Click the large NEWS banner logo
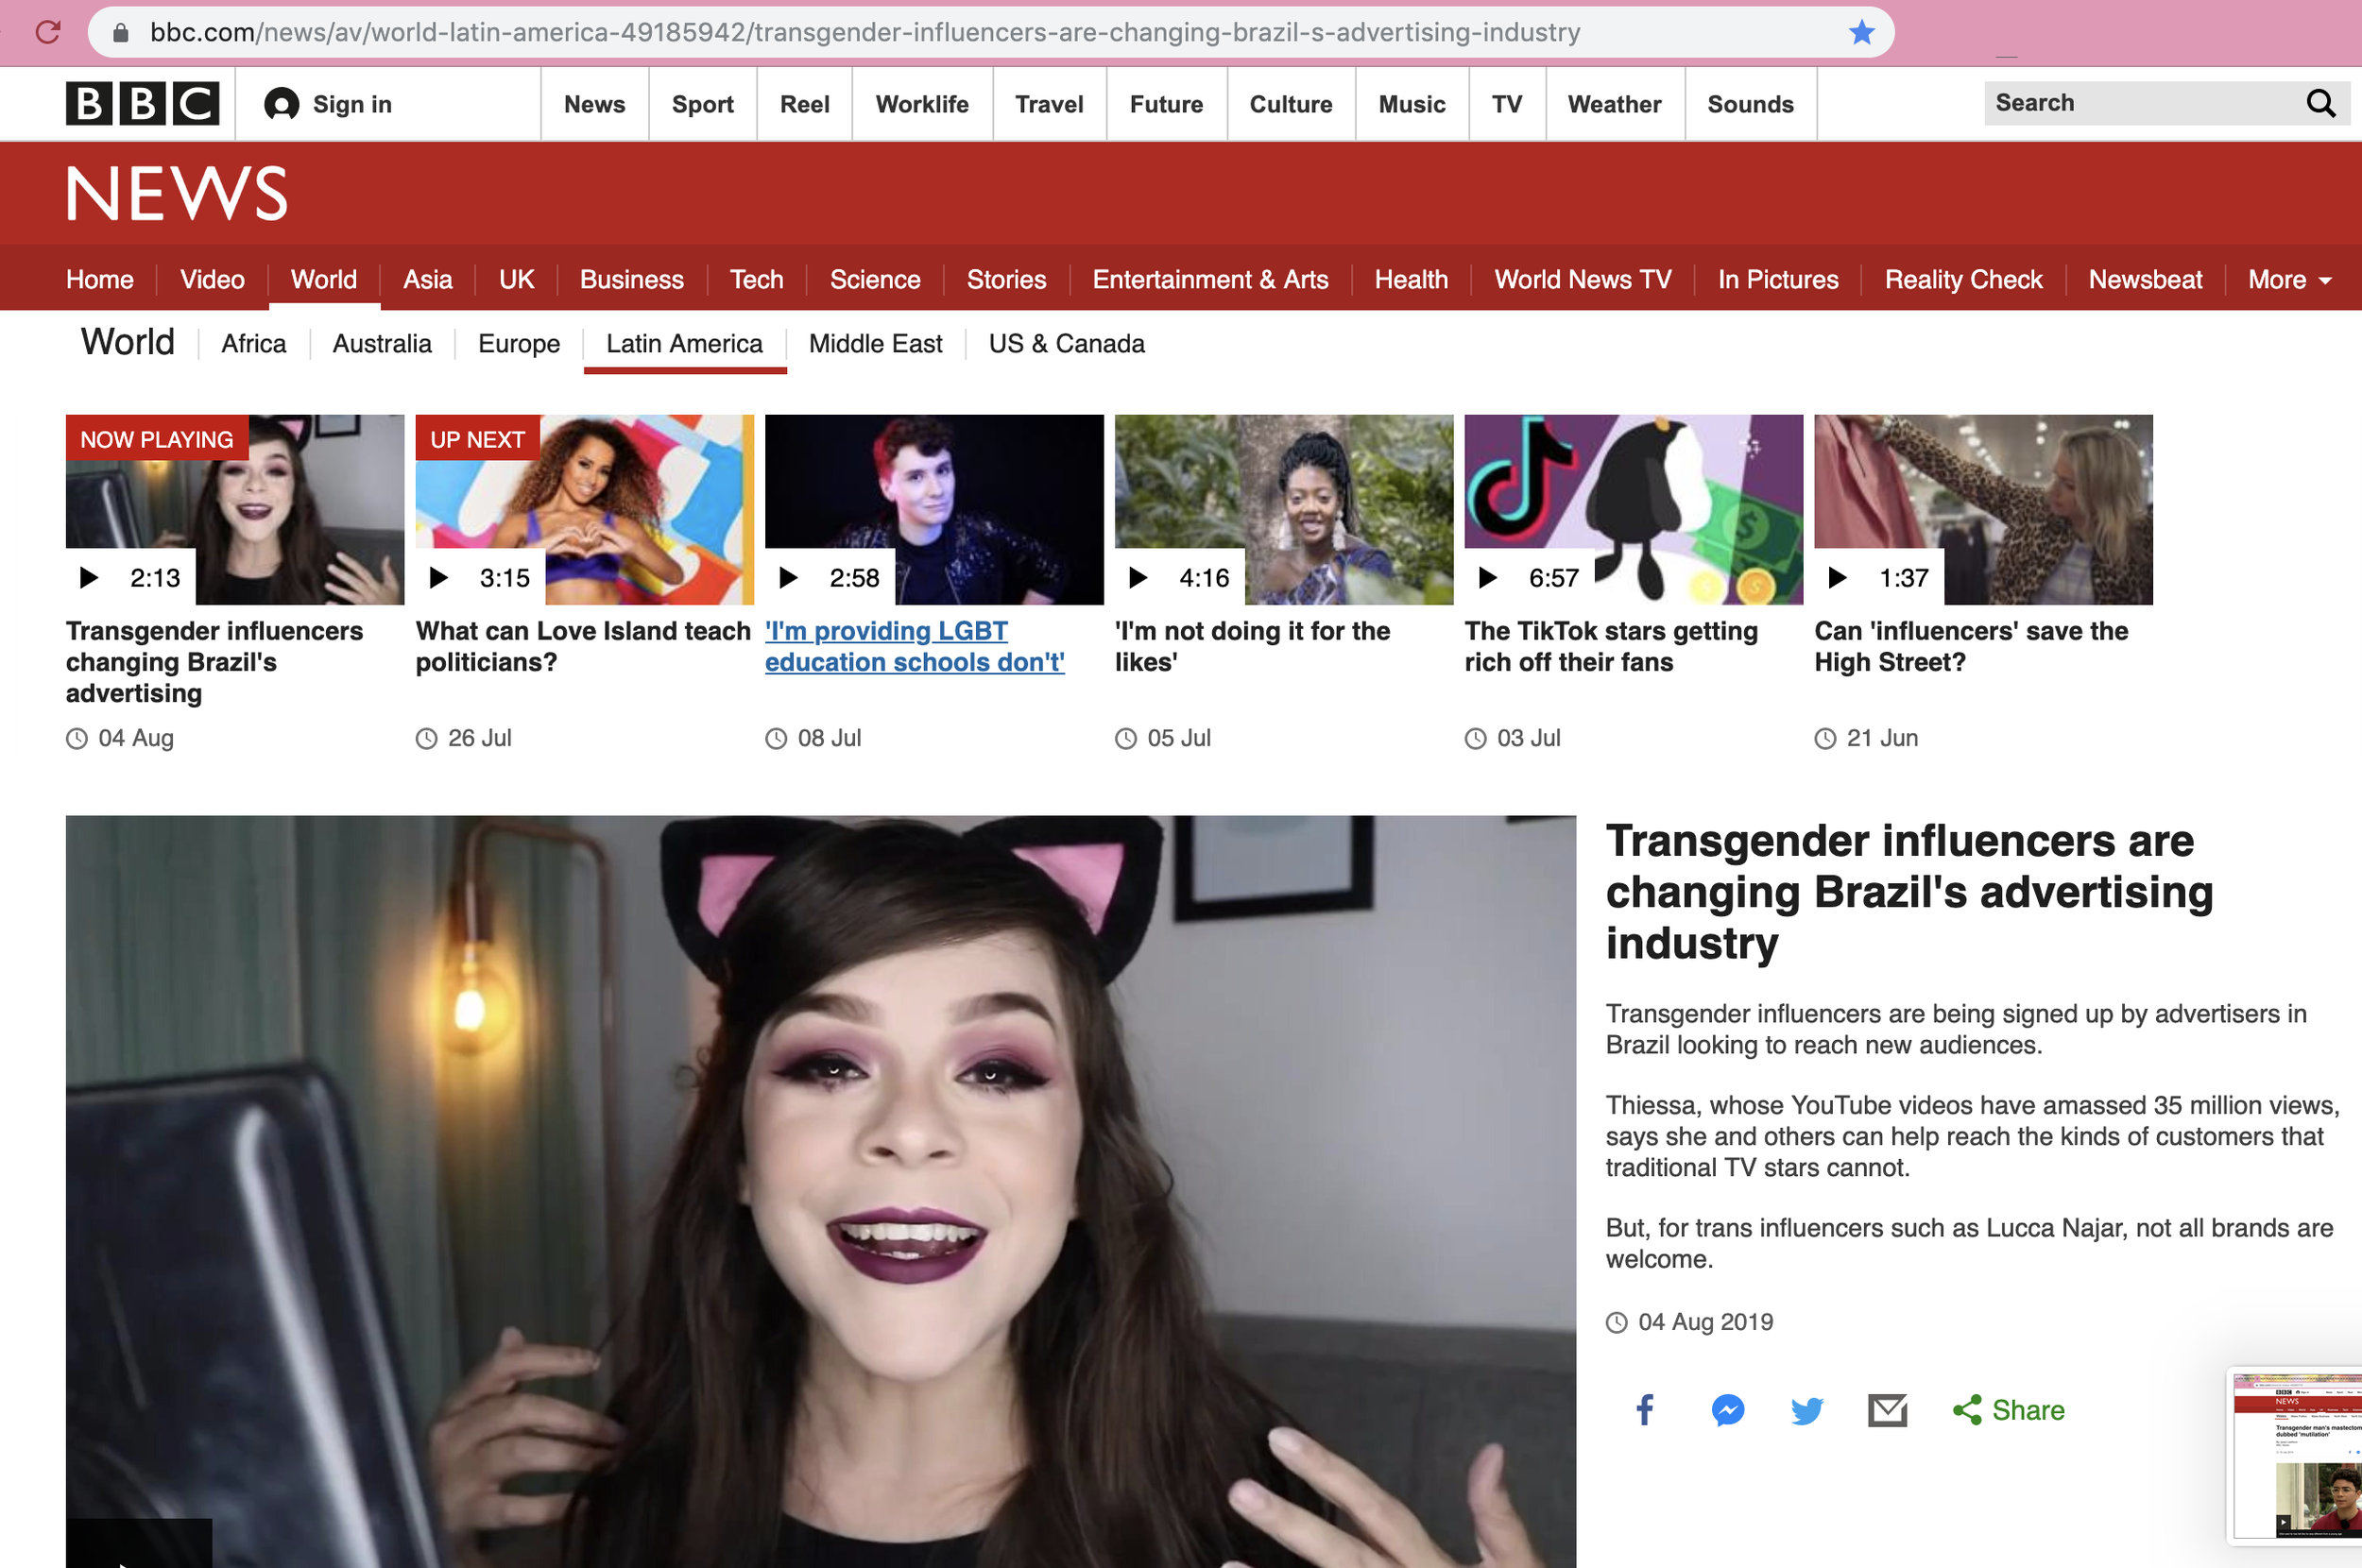2362x1568 pixels. pyautogui.click(x=177, y=194)
